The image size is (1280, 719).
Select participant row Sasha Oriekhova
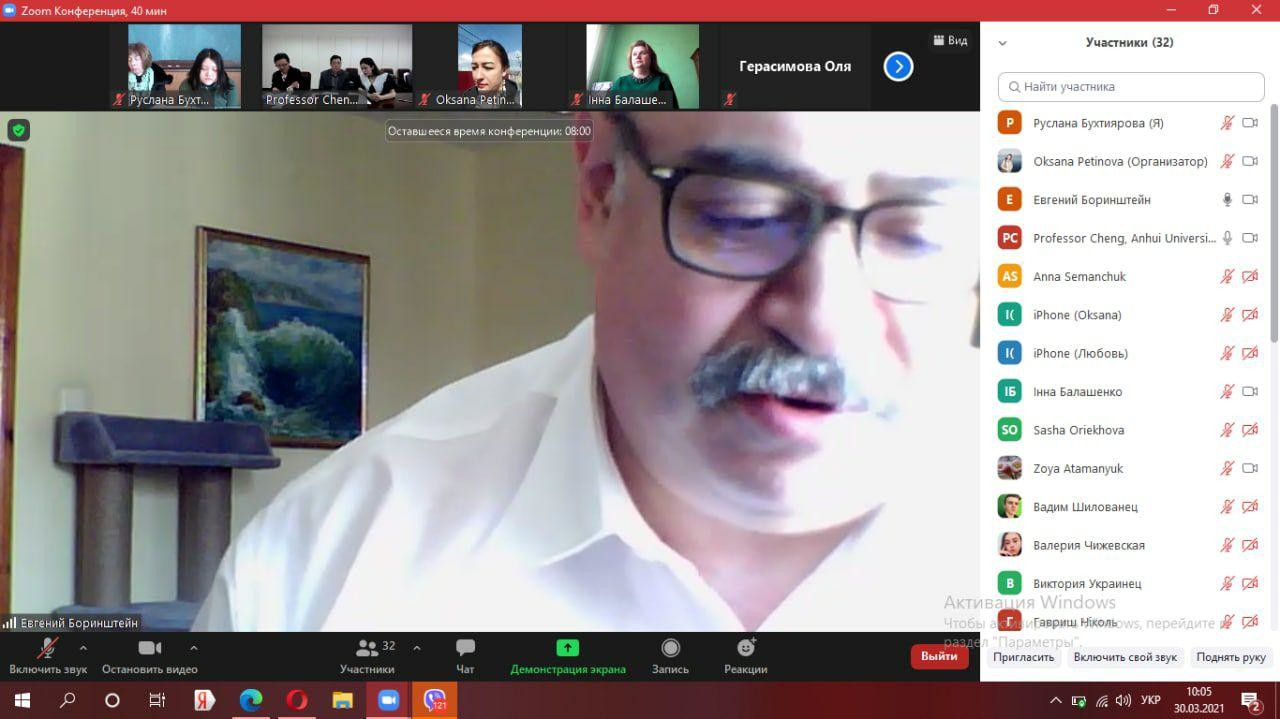point(1125,430)
